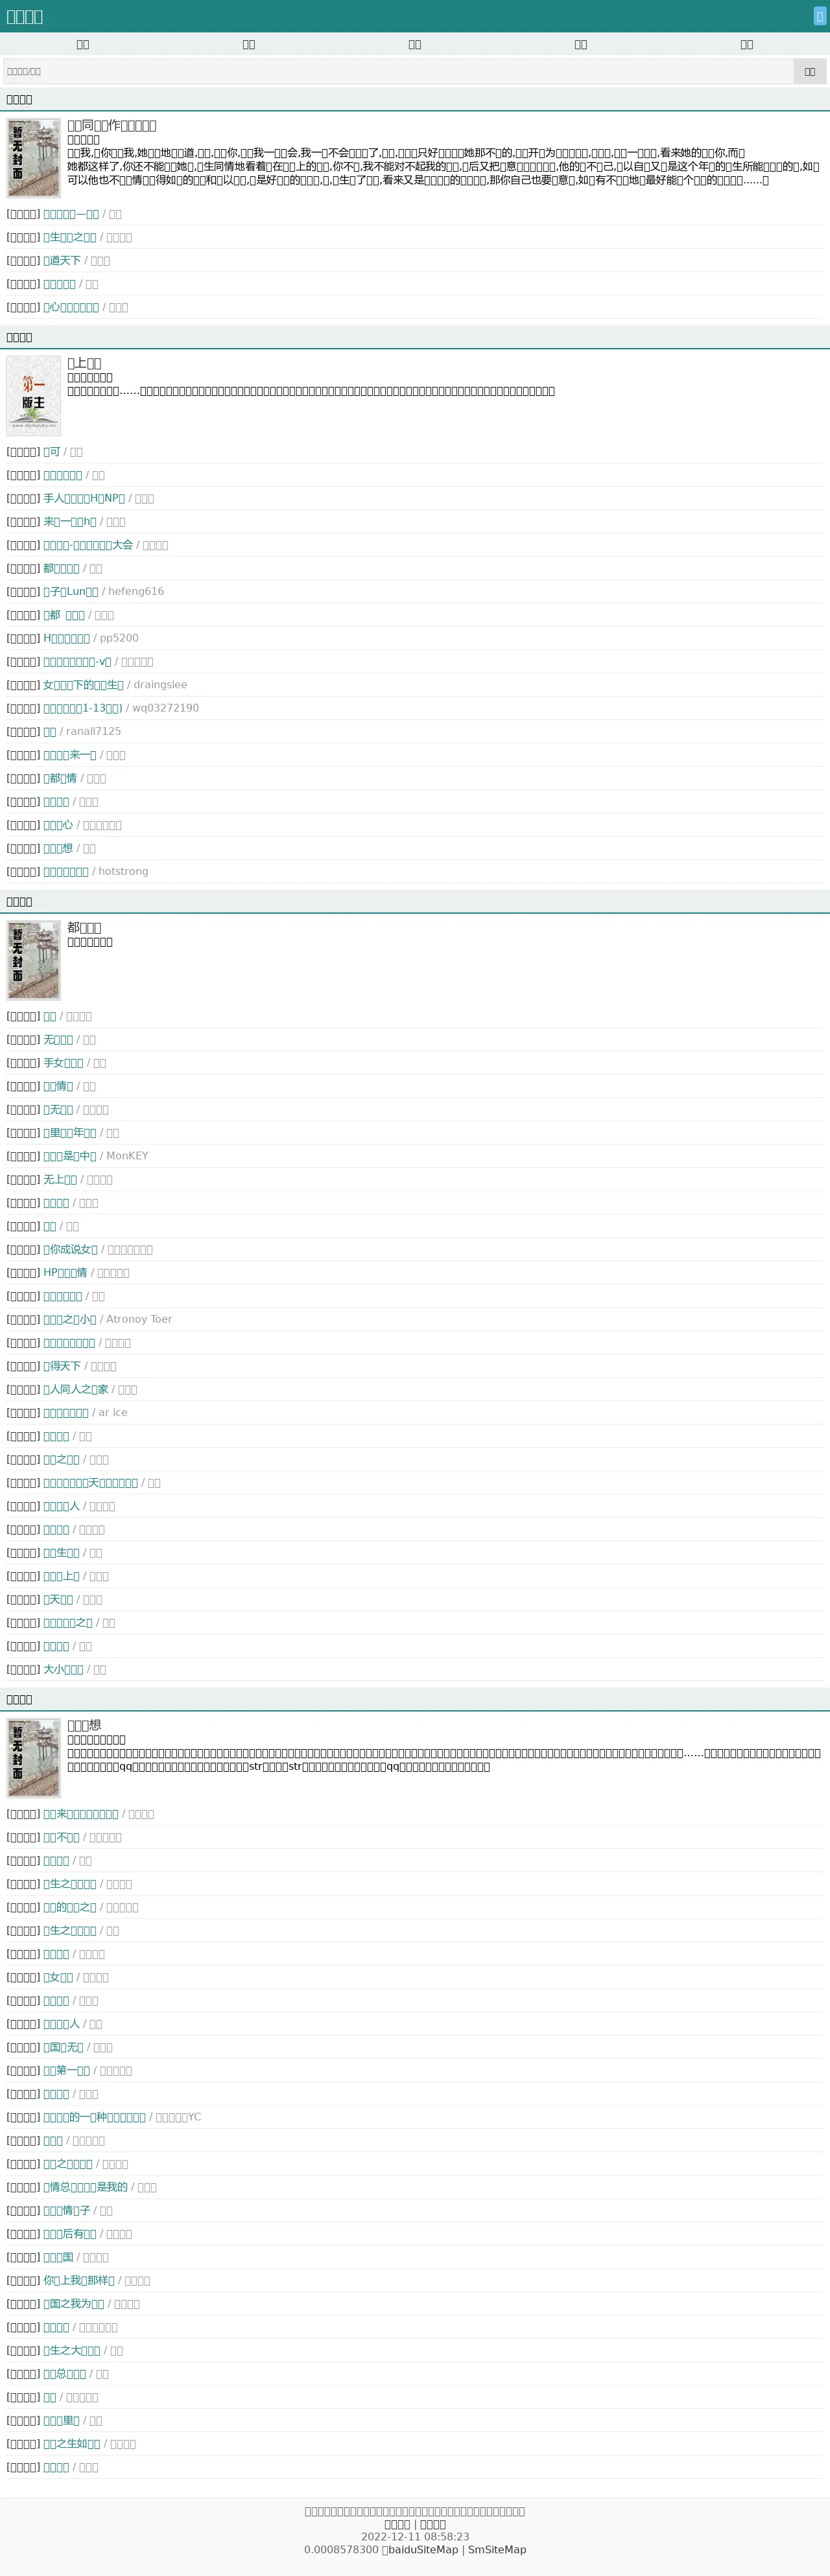
Task: Click author name 'ar ice'
Action: click(113, 1412)
